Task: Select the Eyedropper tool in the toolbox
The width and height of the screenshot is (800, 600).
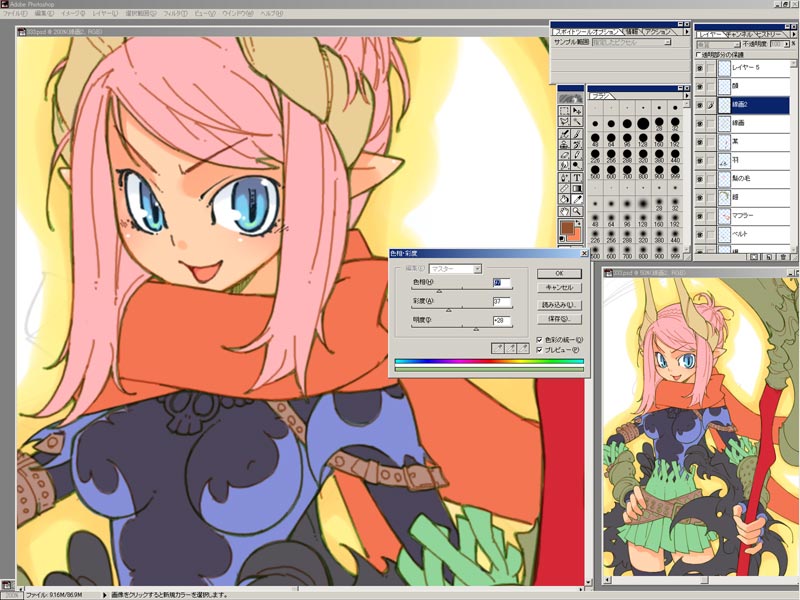Action: (577, 199)
